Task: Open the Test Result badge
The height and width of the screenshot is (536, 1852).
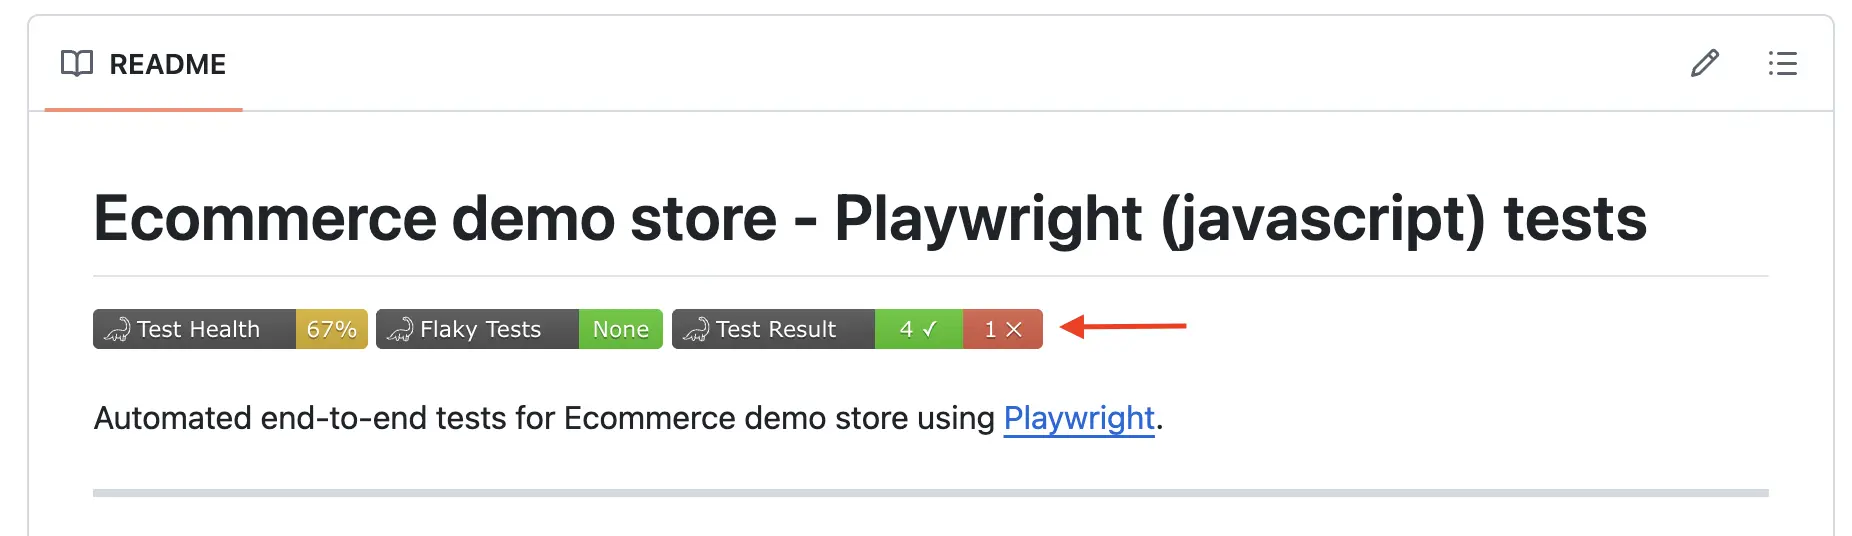Action: point(857,329)
